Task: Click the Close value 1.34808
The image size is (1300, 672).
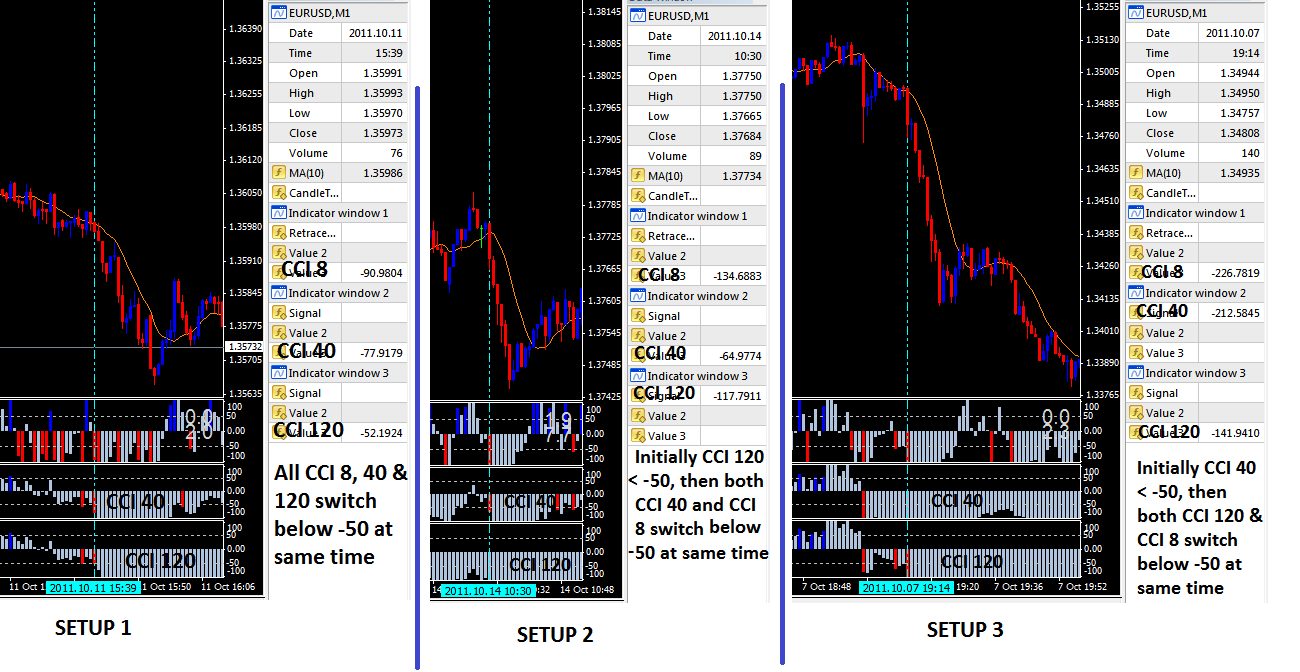Action: click(1240, 133)
